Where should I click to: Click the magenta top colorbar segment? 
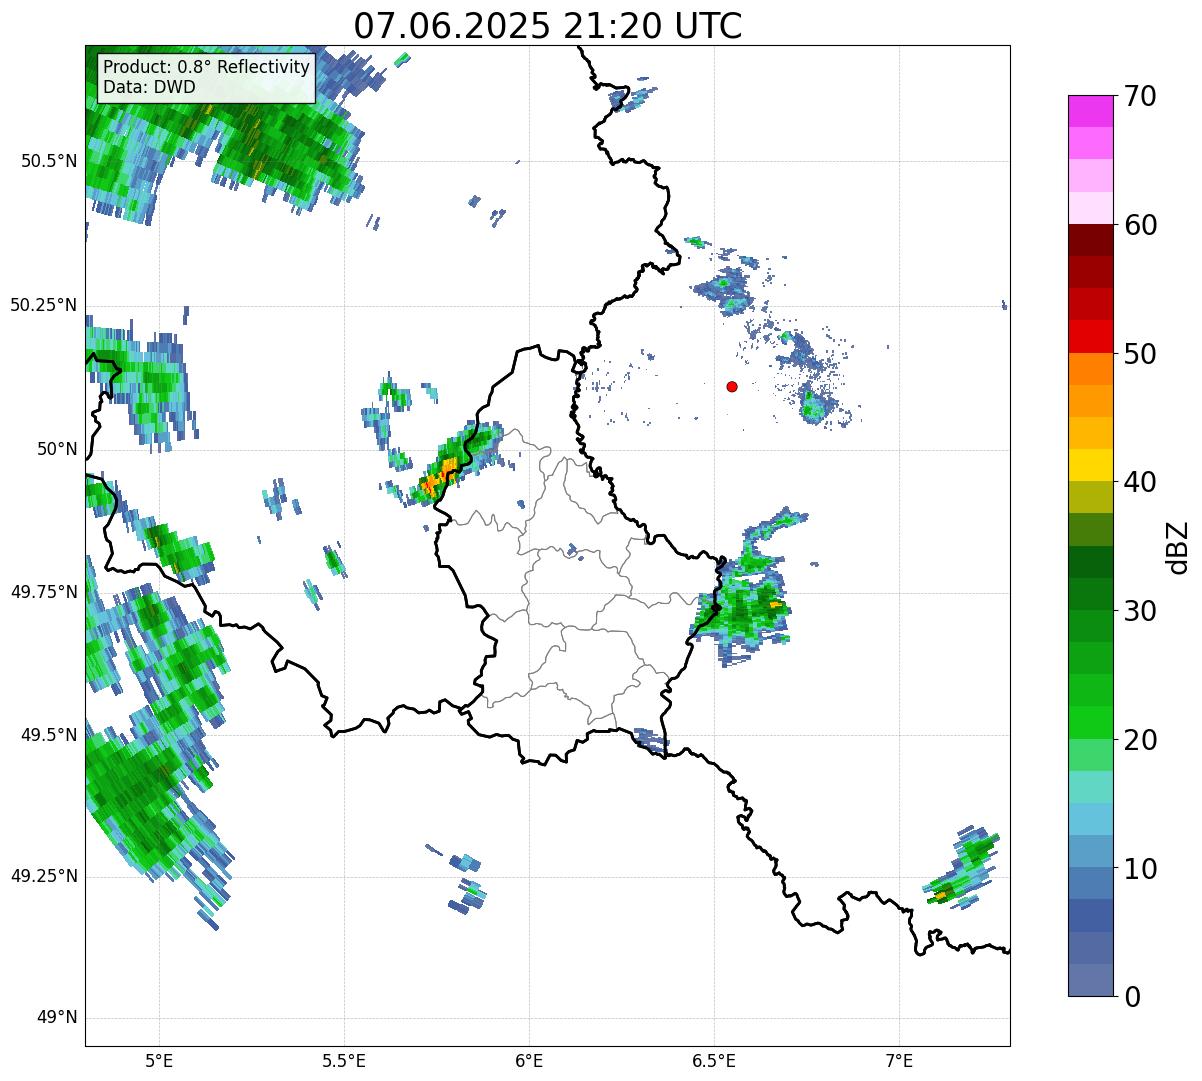pos(1090,111)
